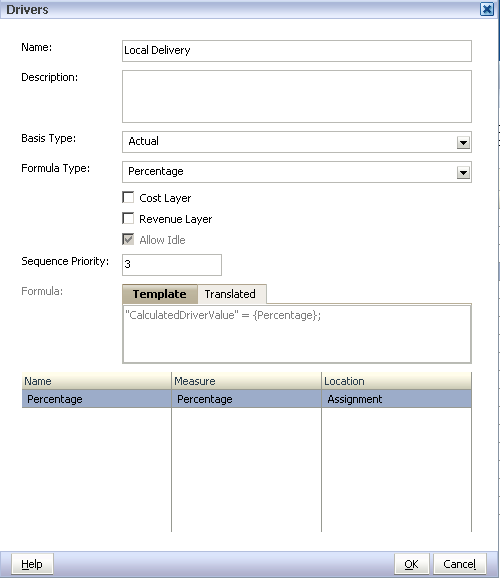The image size is (500, 578).
Task: Click the Measure column header
Action: (x=246, y=381)
